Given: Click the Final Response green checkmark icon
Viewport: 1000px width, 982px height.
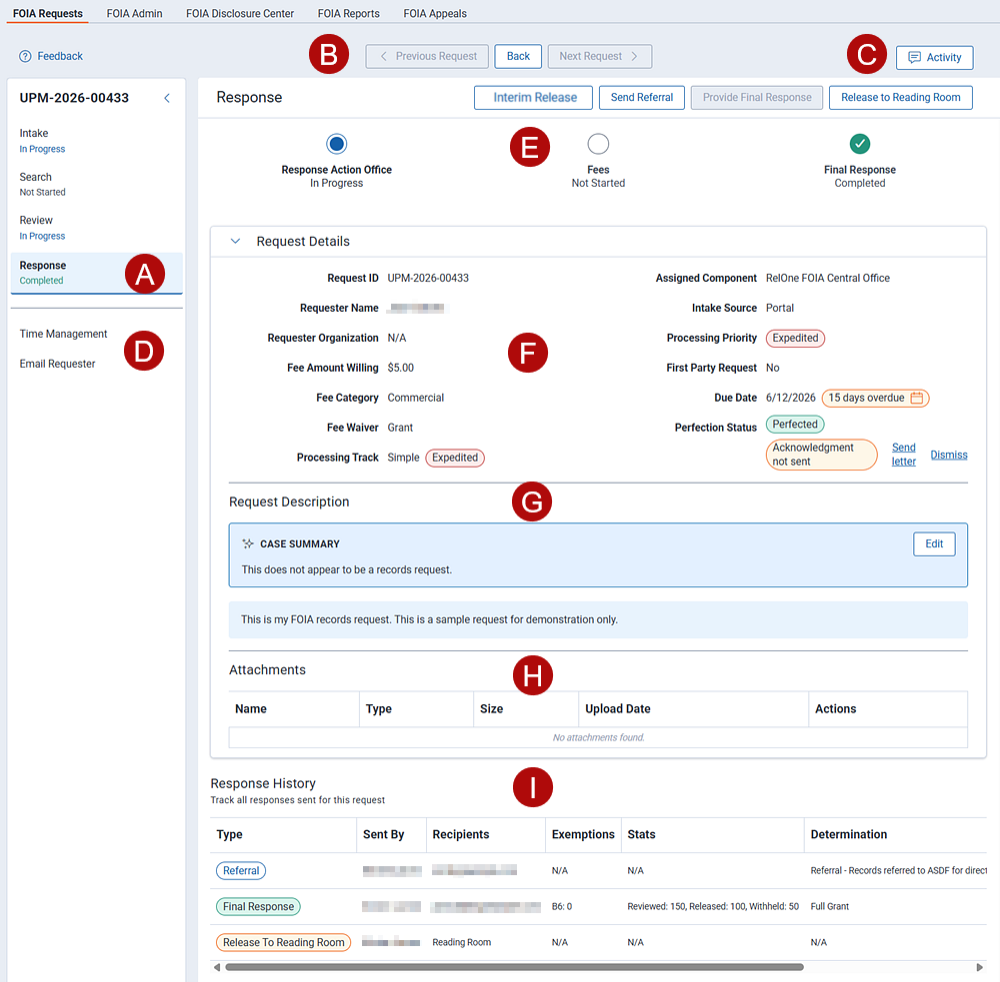Looking at the screenshot, I should tap(859, 143).
